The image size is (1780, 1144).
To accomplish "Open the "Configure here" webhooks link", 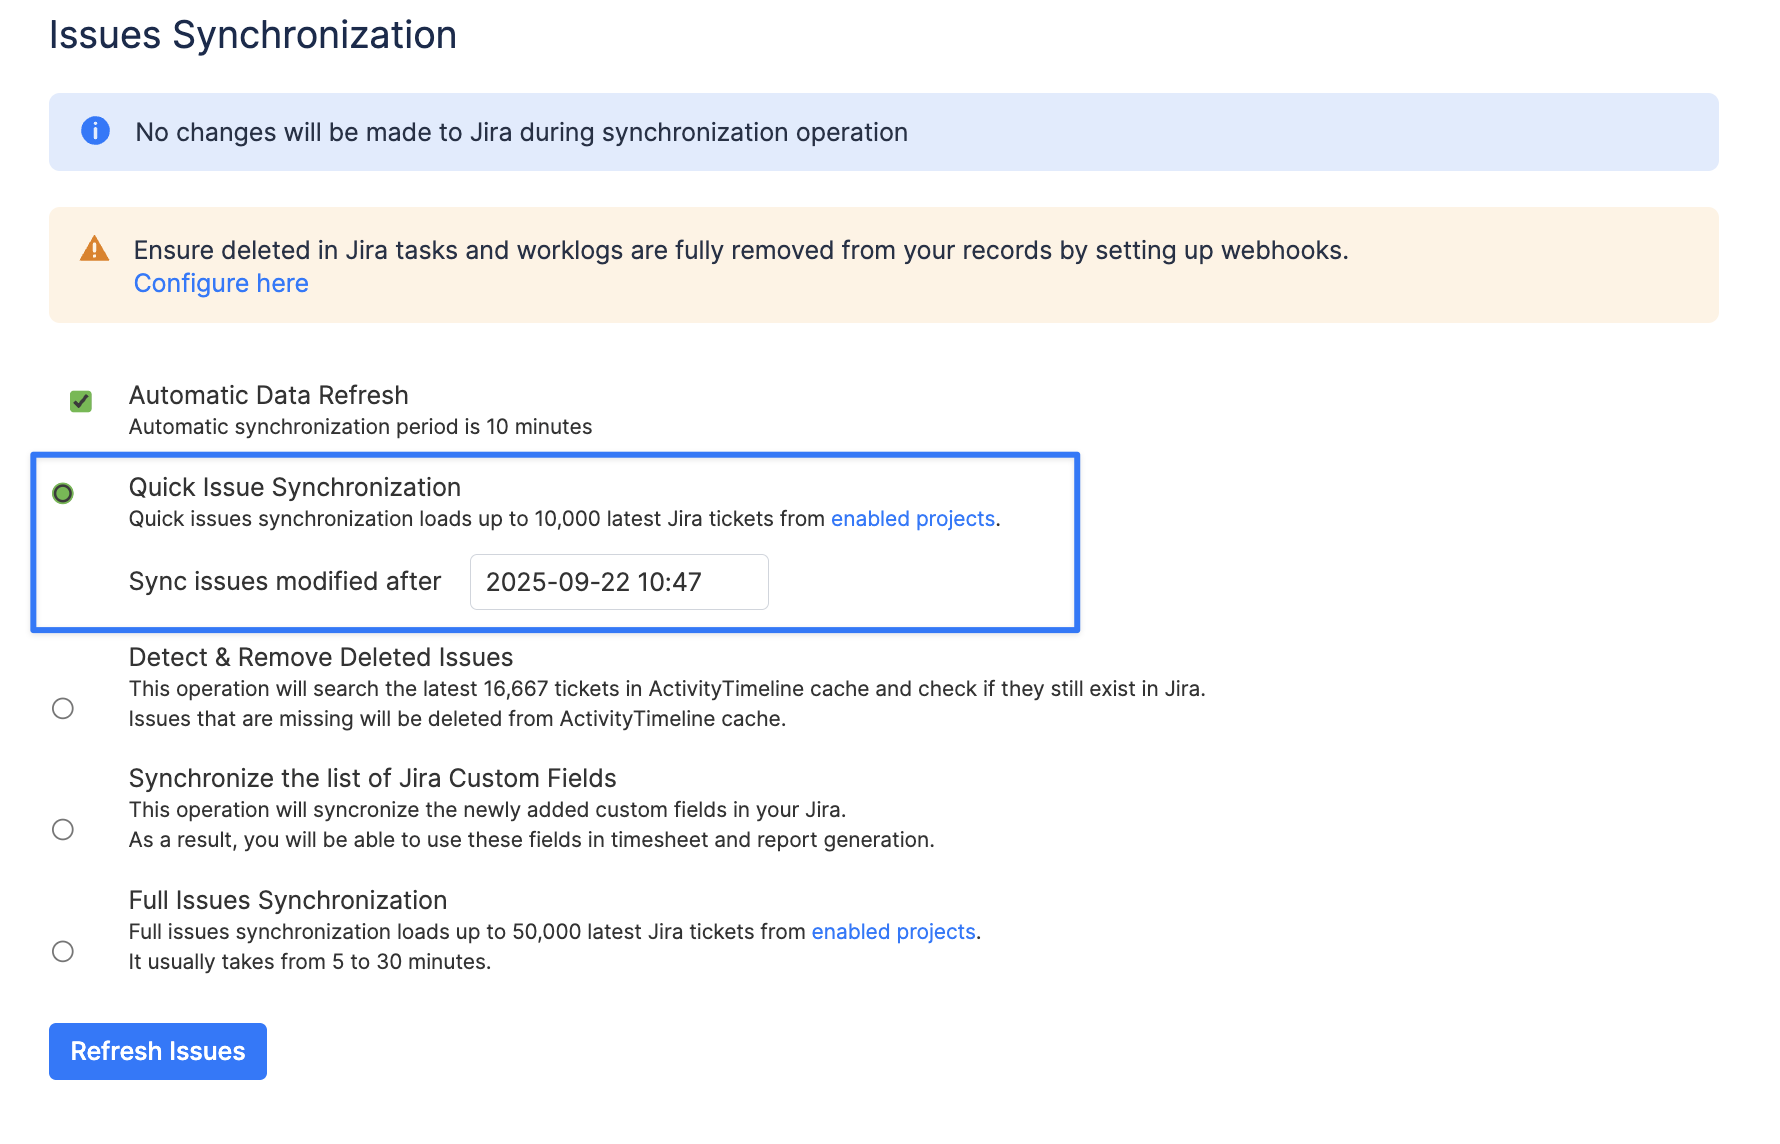I will 221,284.
